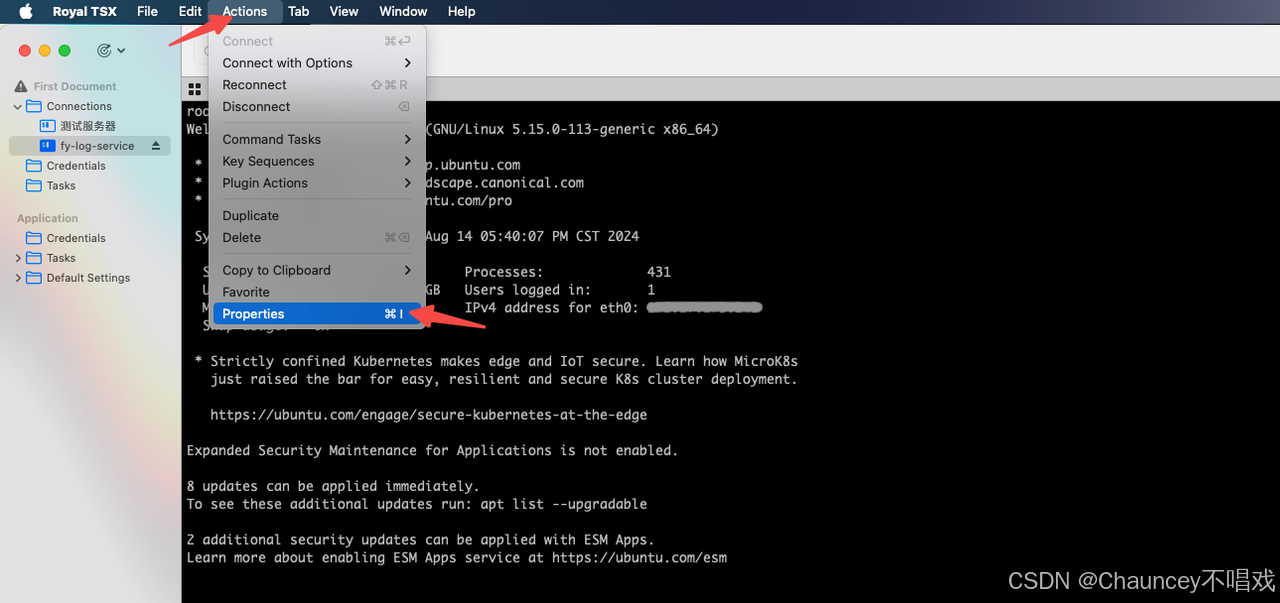Click the green zoom window button

tap(65, 50)
